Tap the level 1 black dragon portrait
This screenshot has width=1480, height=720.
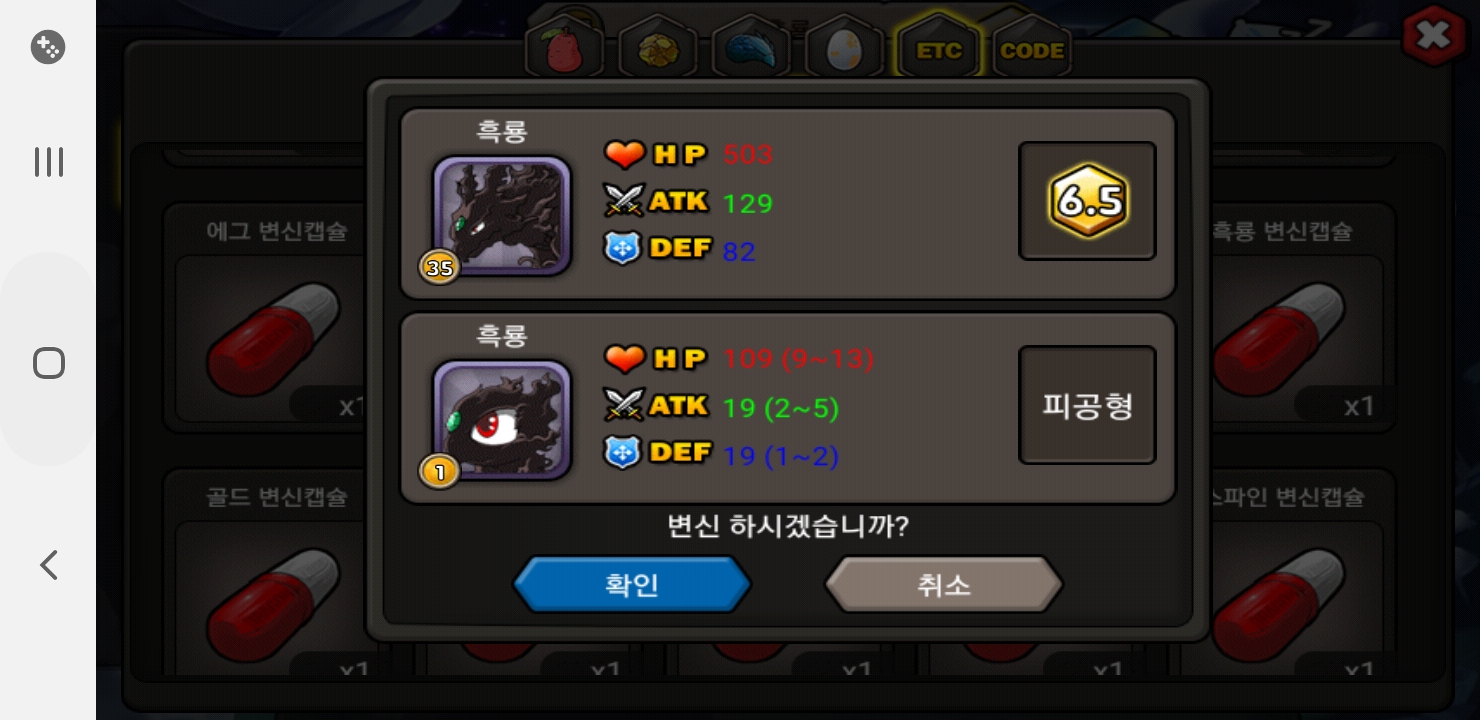pos(501,420)
